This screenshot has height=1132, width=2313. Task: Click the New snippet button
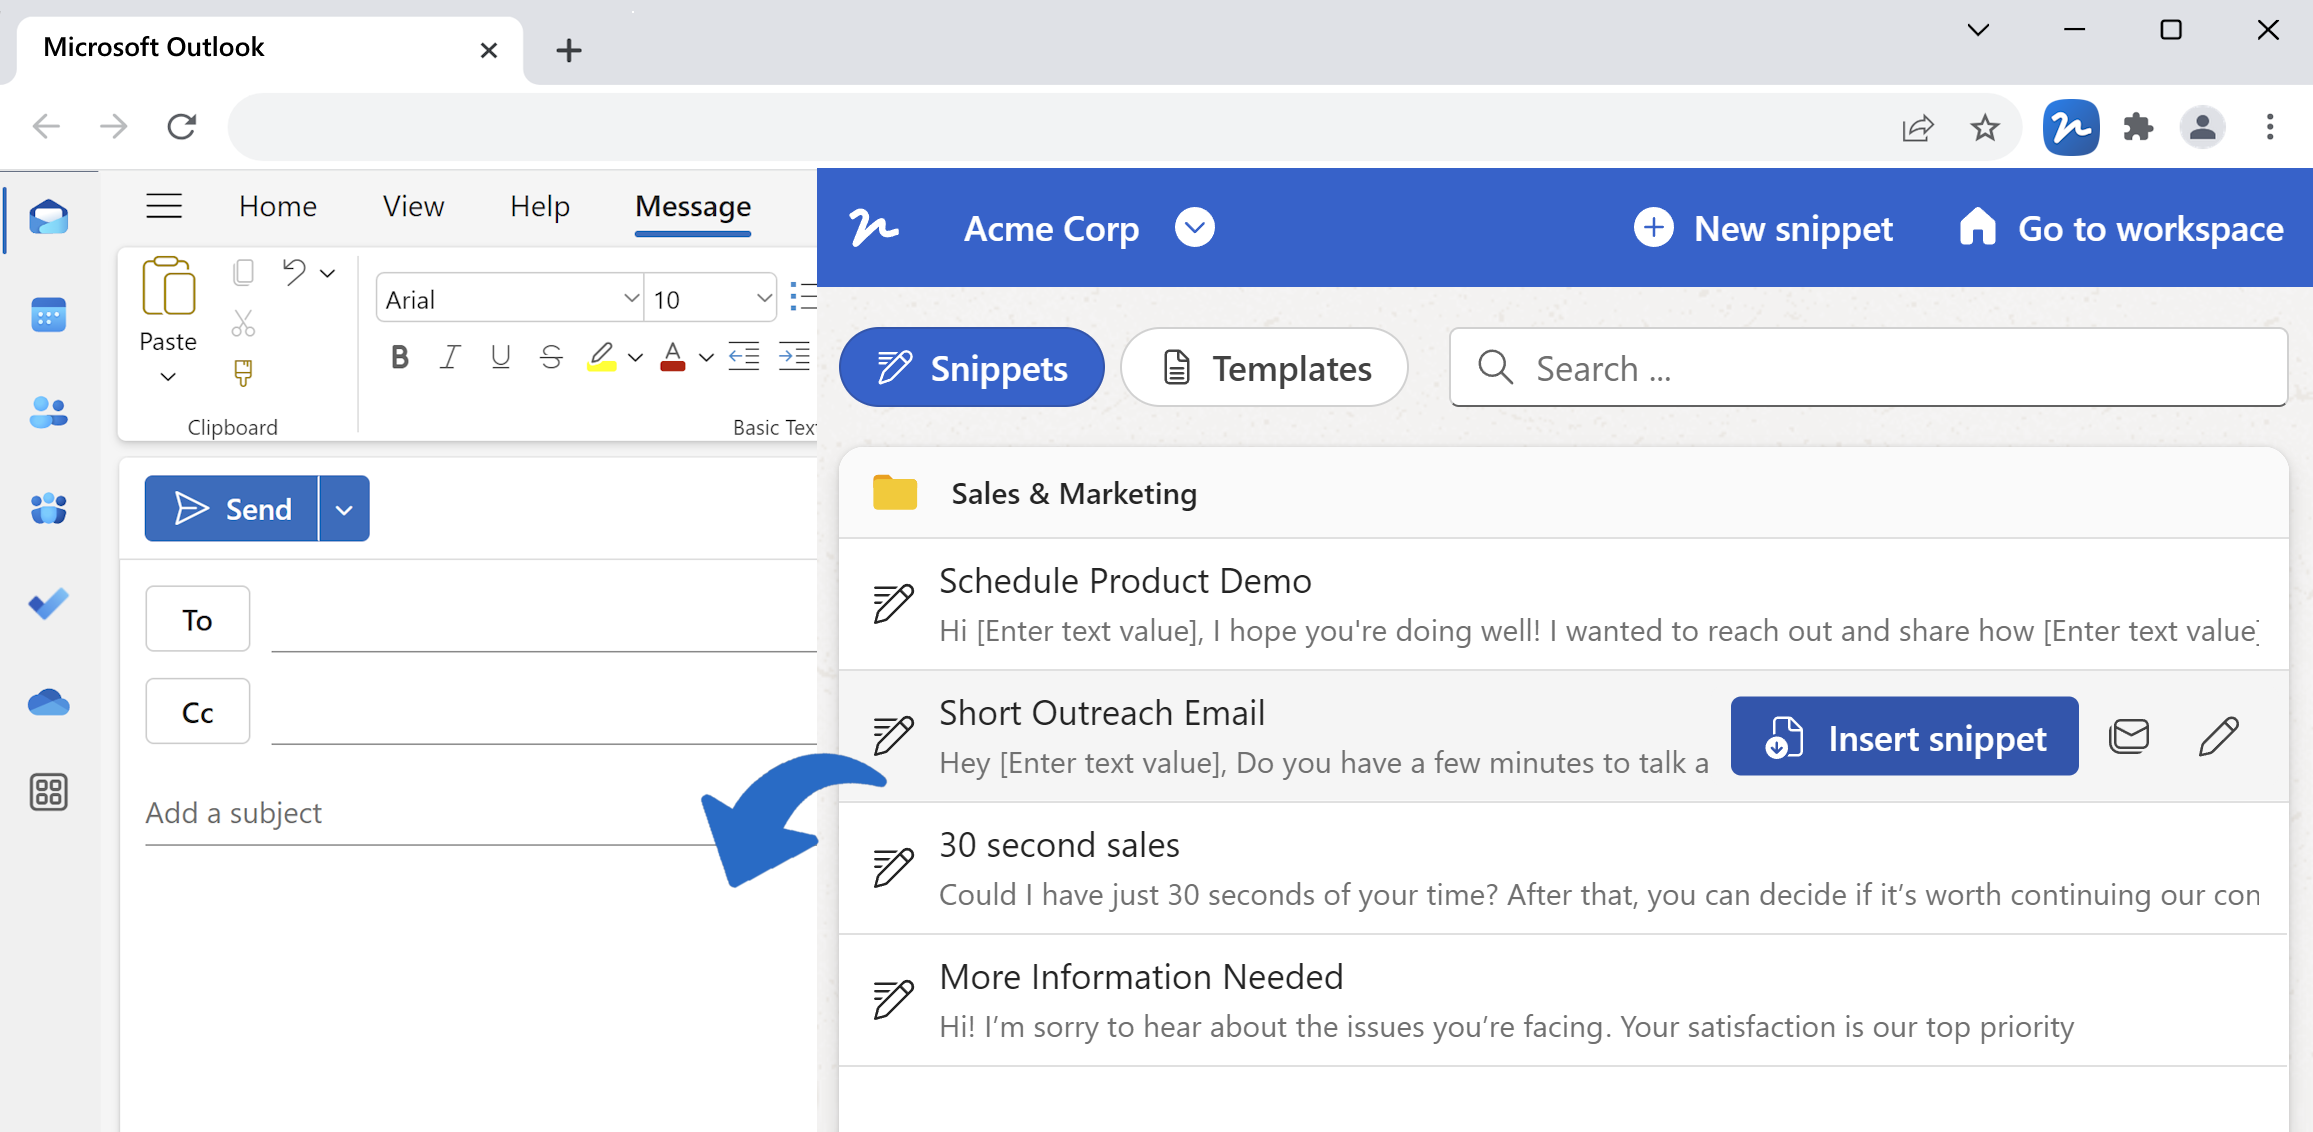1763,228
